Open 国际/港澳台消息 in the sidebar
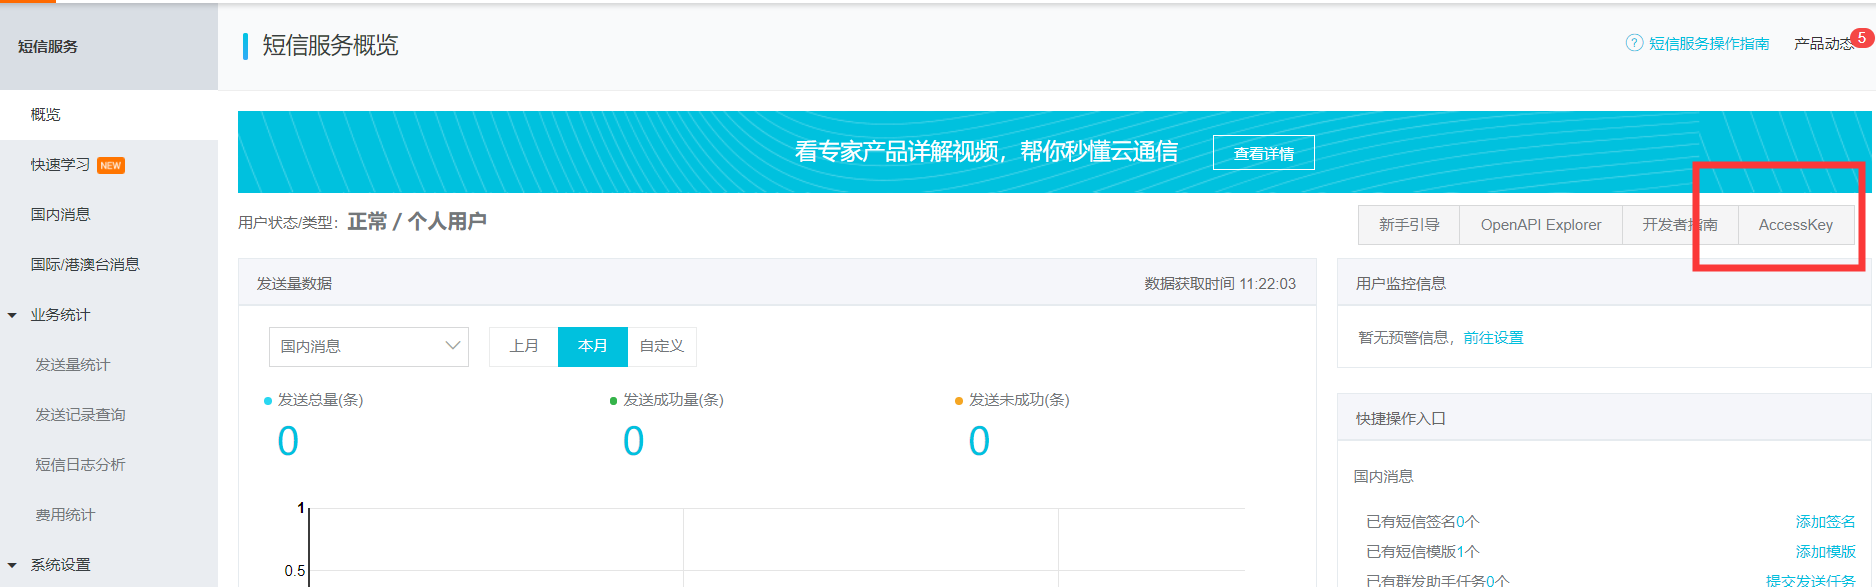1876x587 pixels. 85,265
